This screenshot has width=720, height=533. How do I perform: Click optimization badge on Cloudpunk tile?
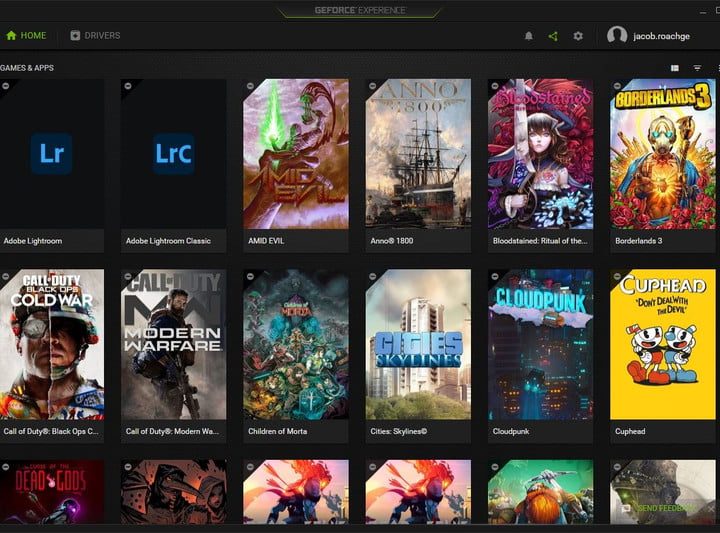pos(495,276)
